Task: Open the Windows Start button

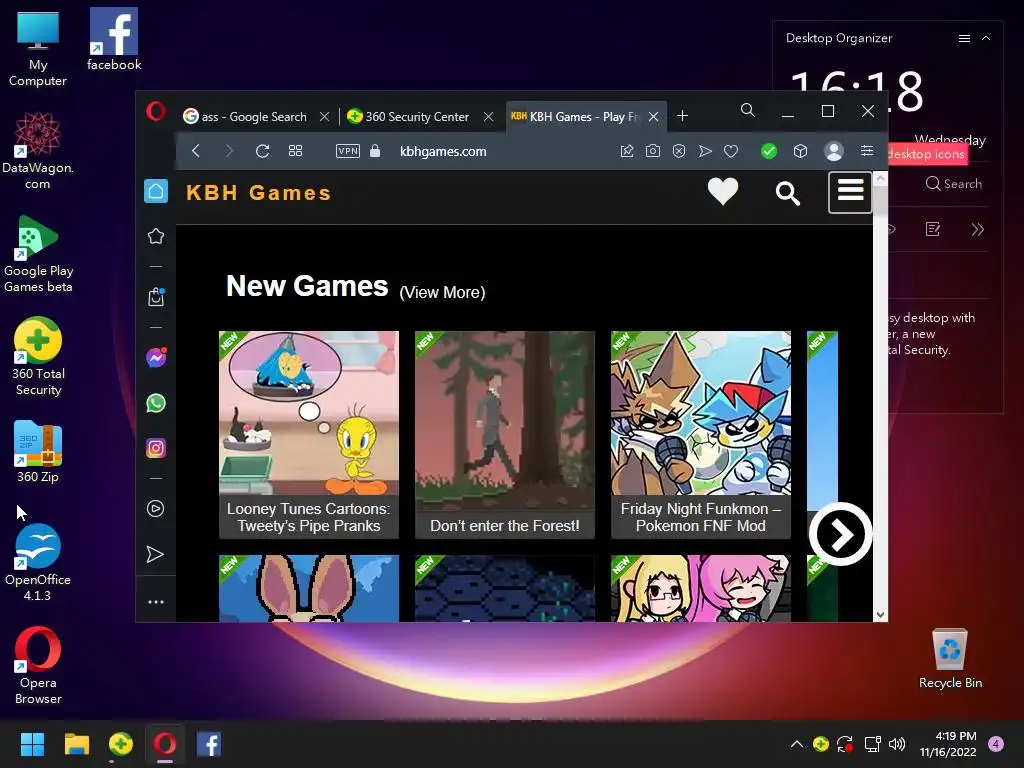Action: point(32,744)
